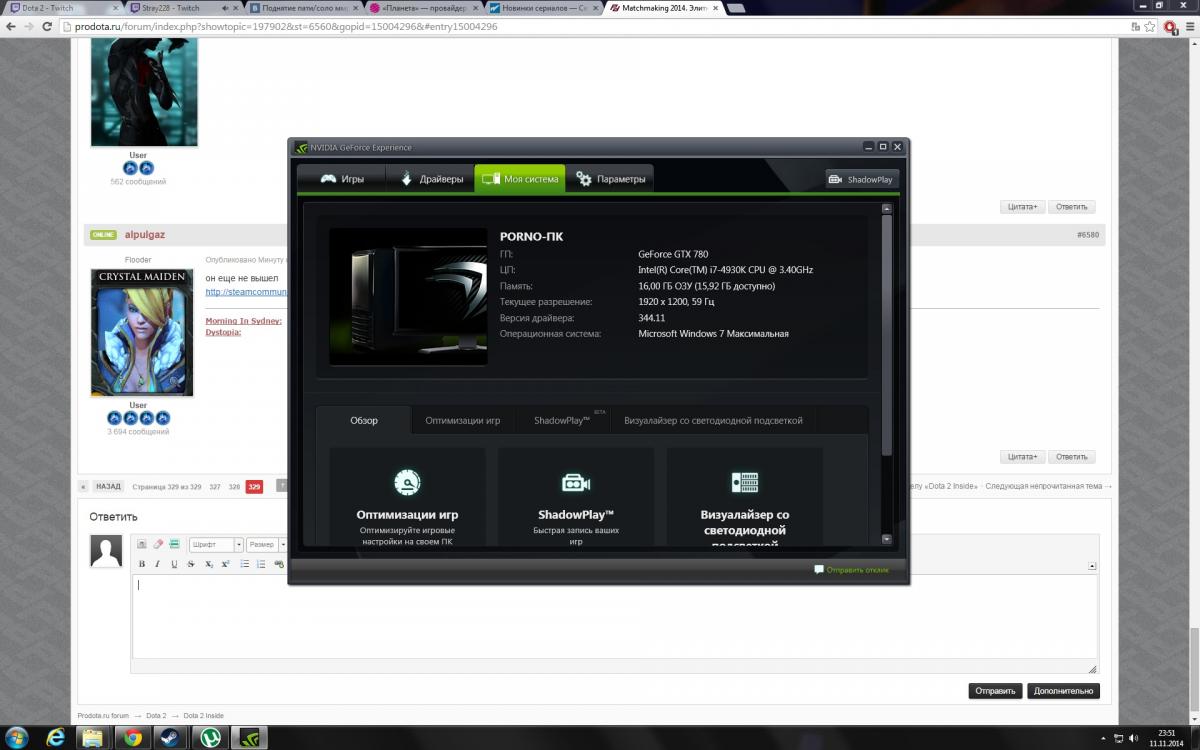The width and height of the screenshot is (1200, 750).
Task: Open the Размер size dropdown
Action: click(264, 545)
